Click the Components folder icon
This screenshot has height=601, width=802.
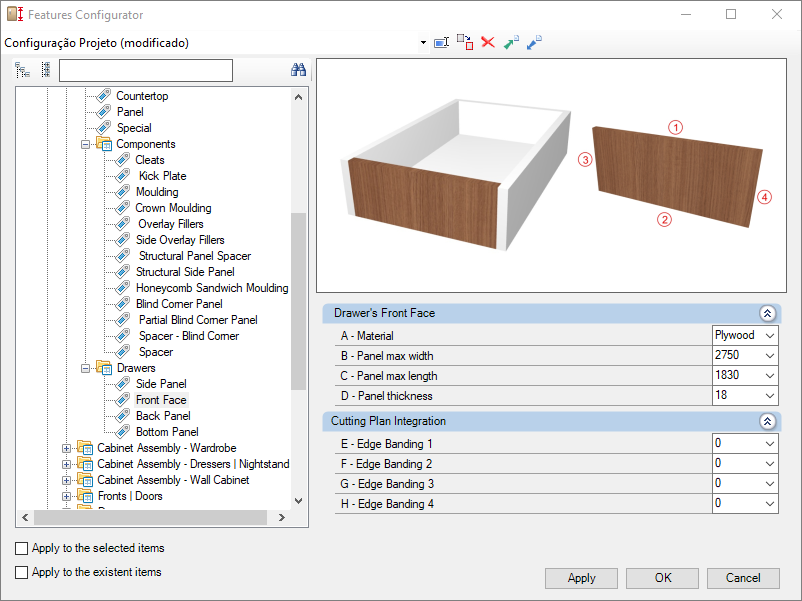click(104, 144)
